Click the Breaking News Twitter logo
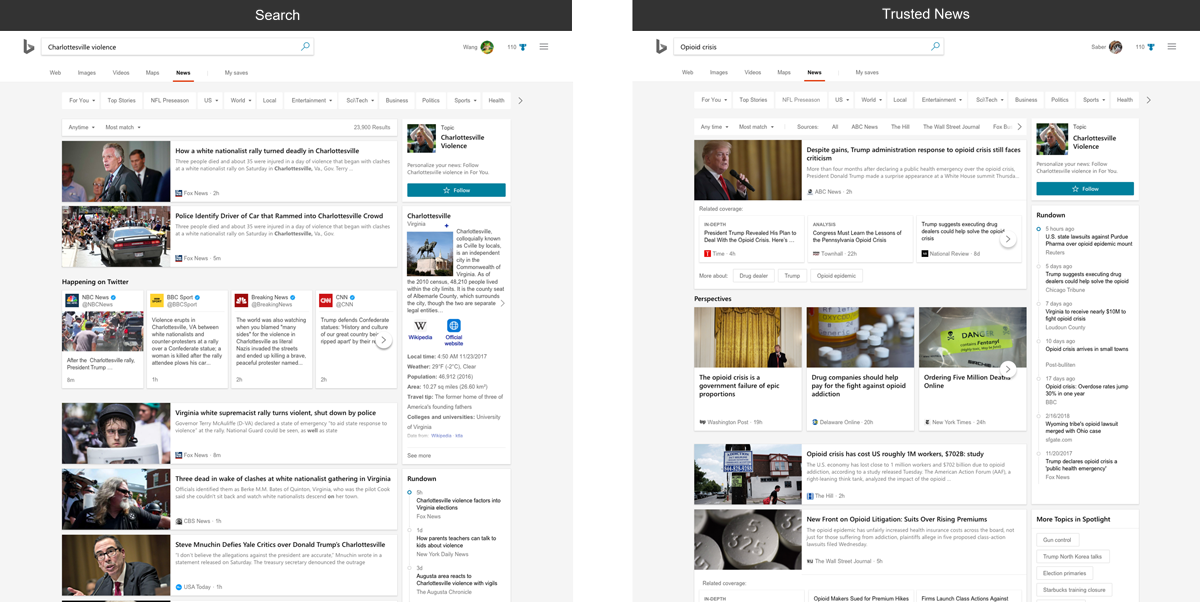 [241, 300]
